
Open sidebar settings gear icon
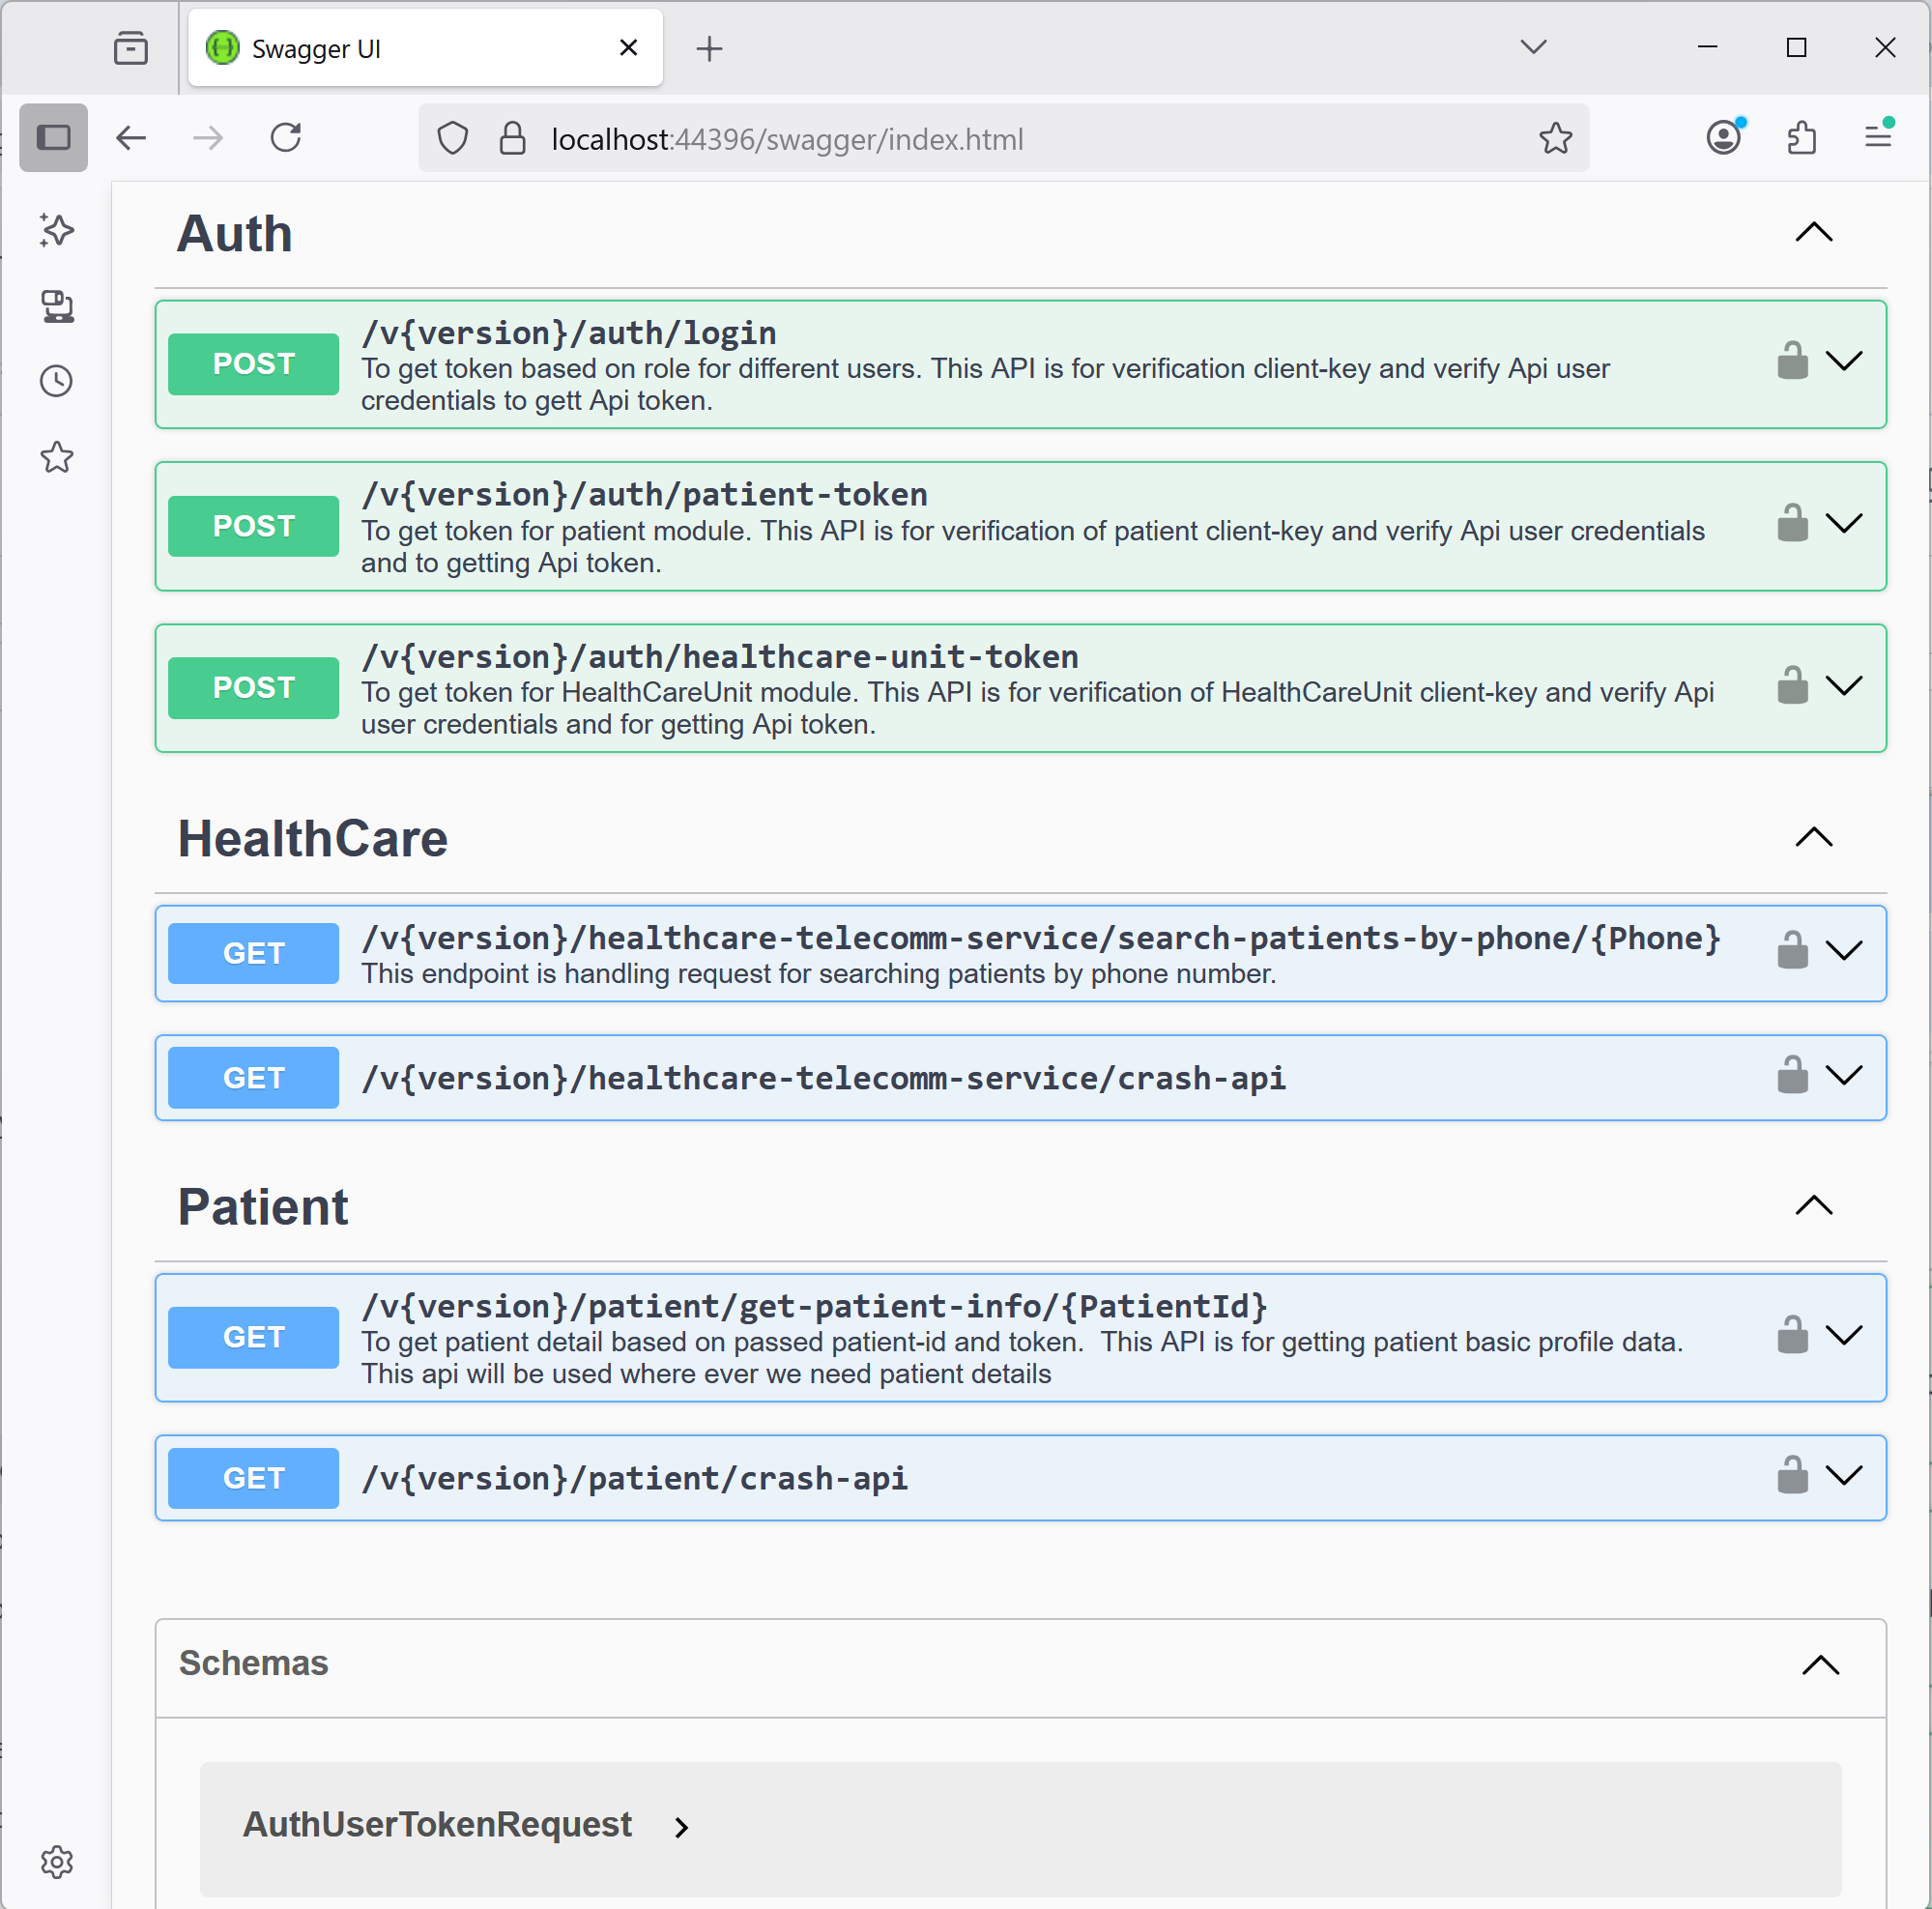click(x=57, y=1861)
